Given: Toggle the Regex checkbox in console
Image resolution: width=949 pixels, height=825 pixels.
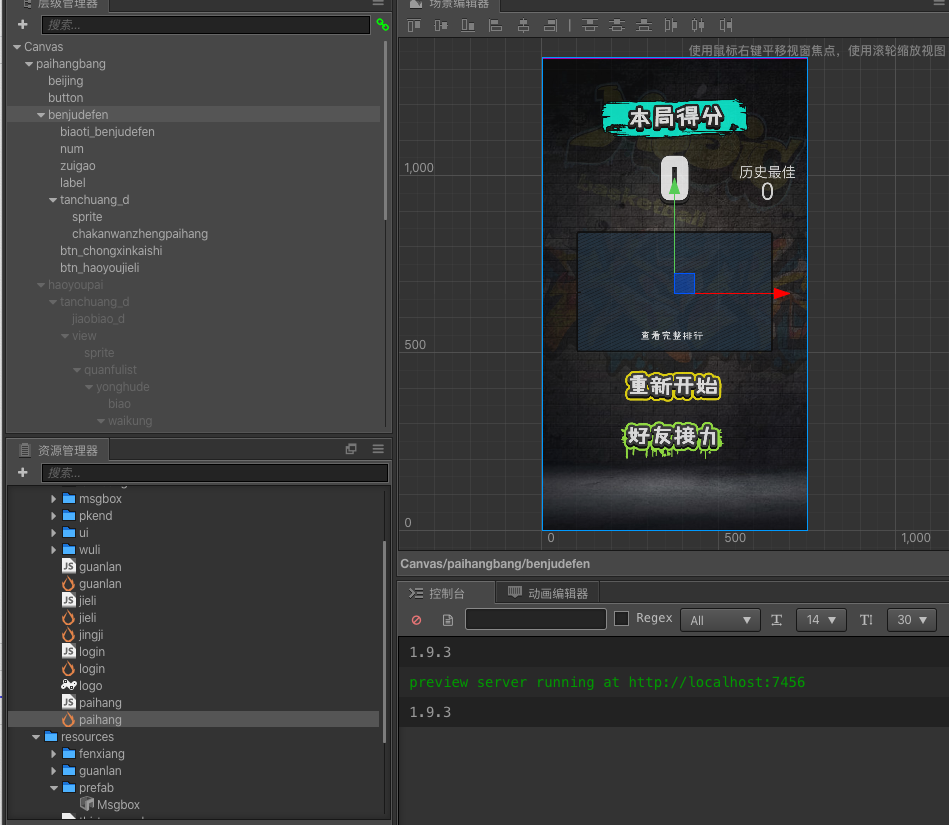Looking at the screenshot, I should (x=622, y=619).
